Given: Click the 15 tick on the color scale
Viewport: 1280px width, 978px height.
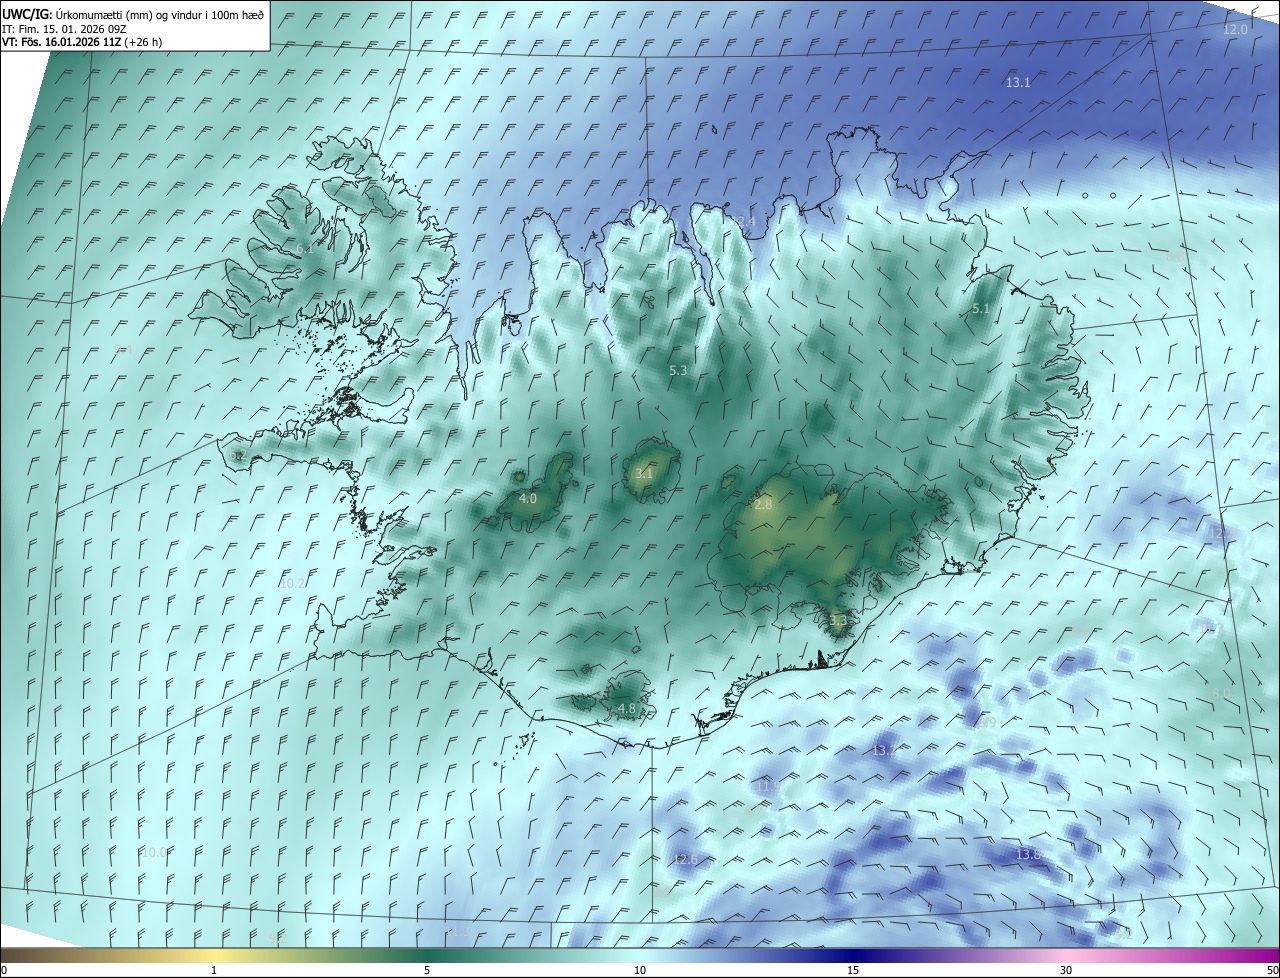Looking at the screenshot, I should point(853,970).
